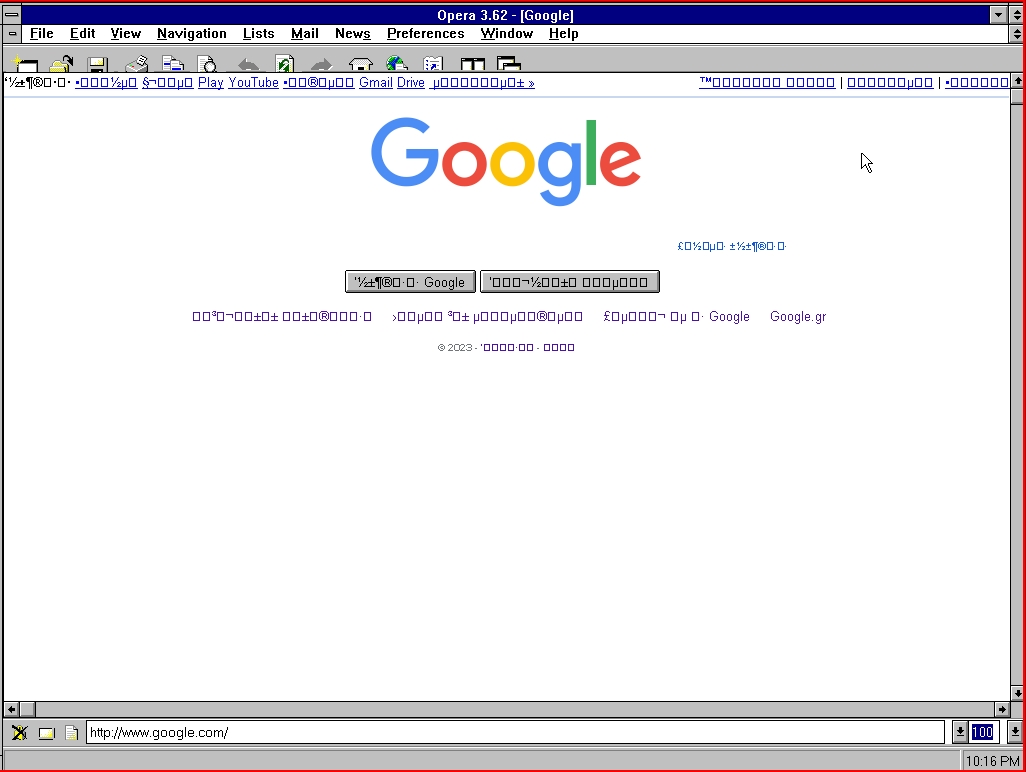Tile windows with the Tile icon
The image size is (1026, 772).
pos(472,63)
